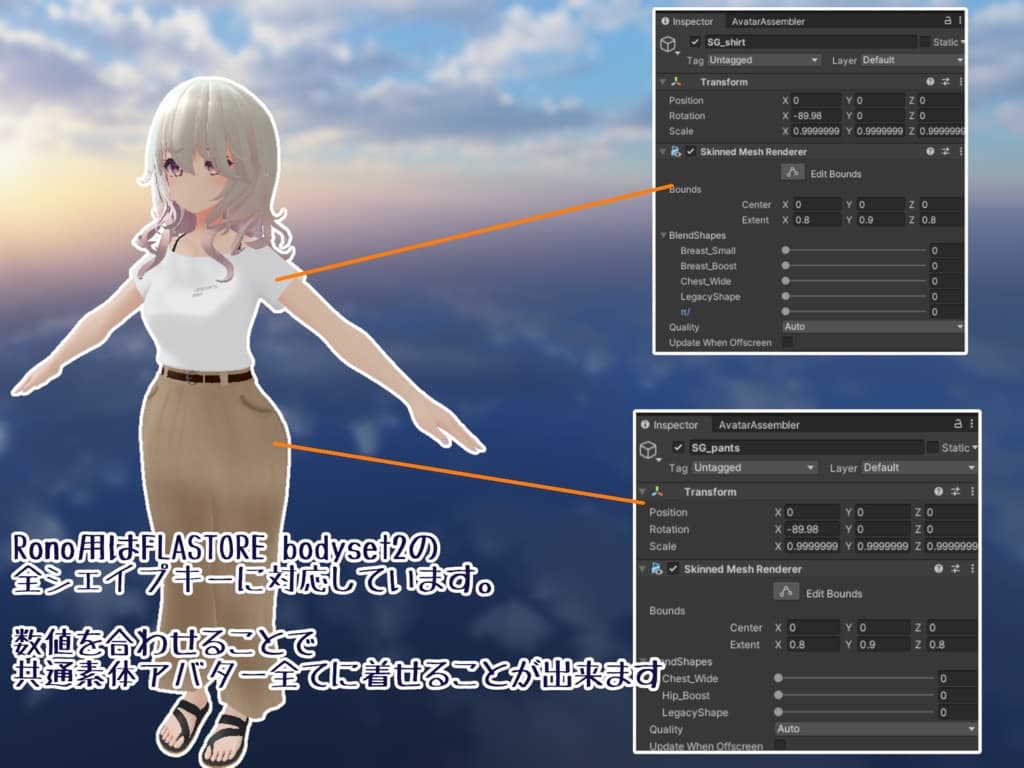
Task: Open the Quality dropdown for SG_shirt
Action: tap(872, 327)
